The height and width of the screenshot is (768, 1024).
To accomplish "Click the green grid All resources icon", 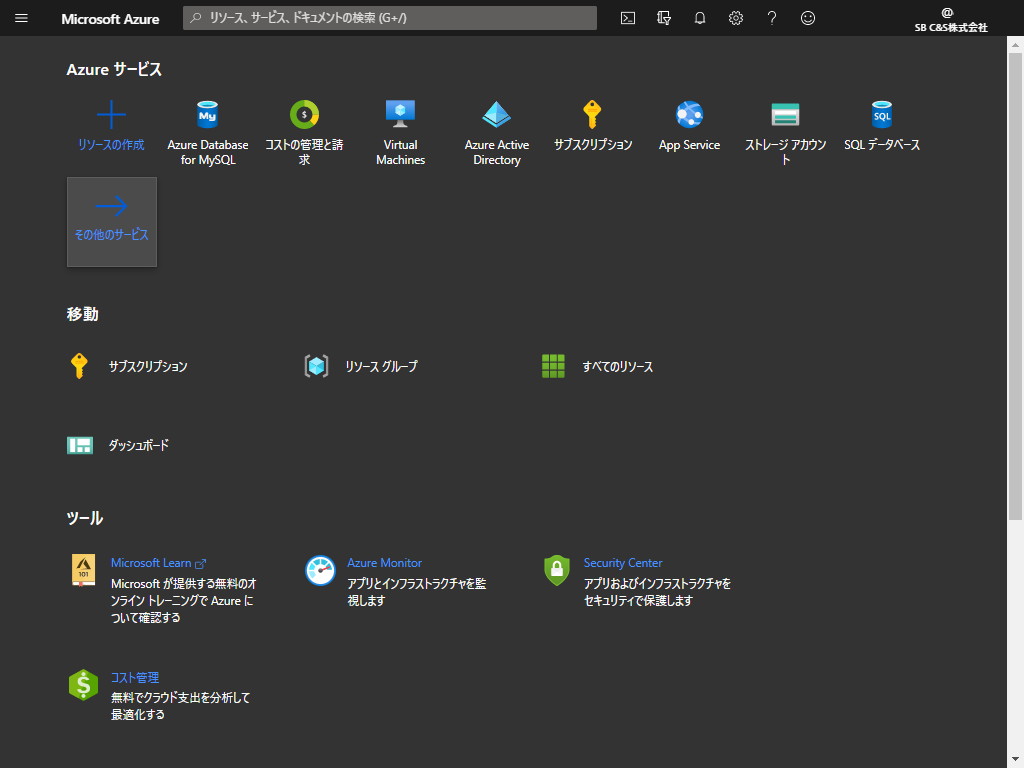I will click(x=553, y=366).
